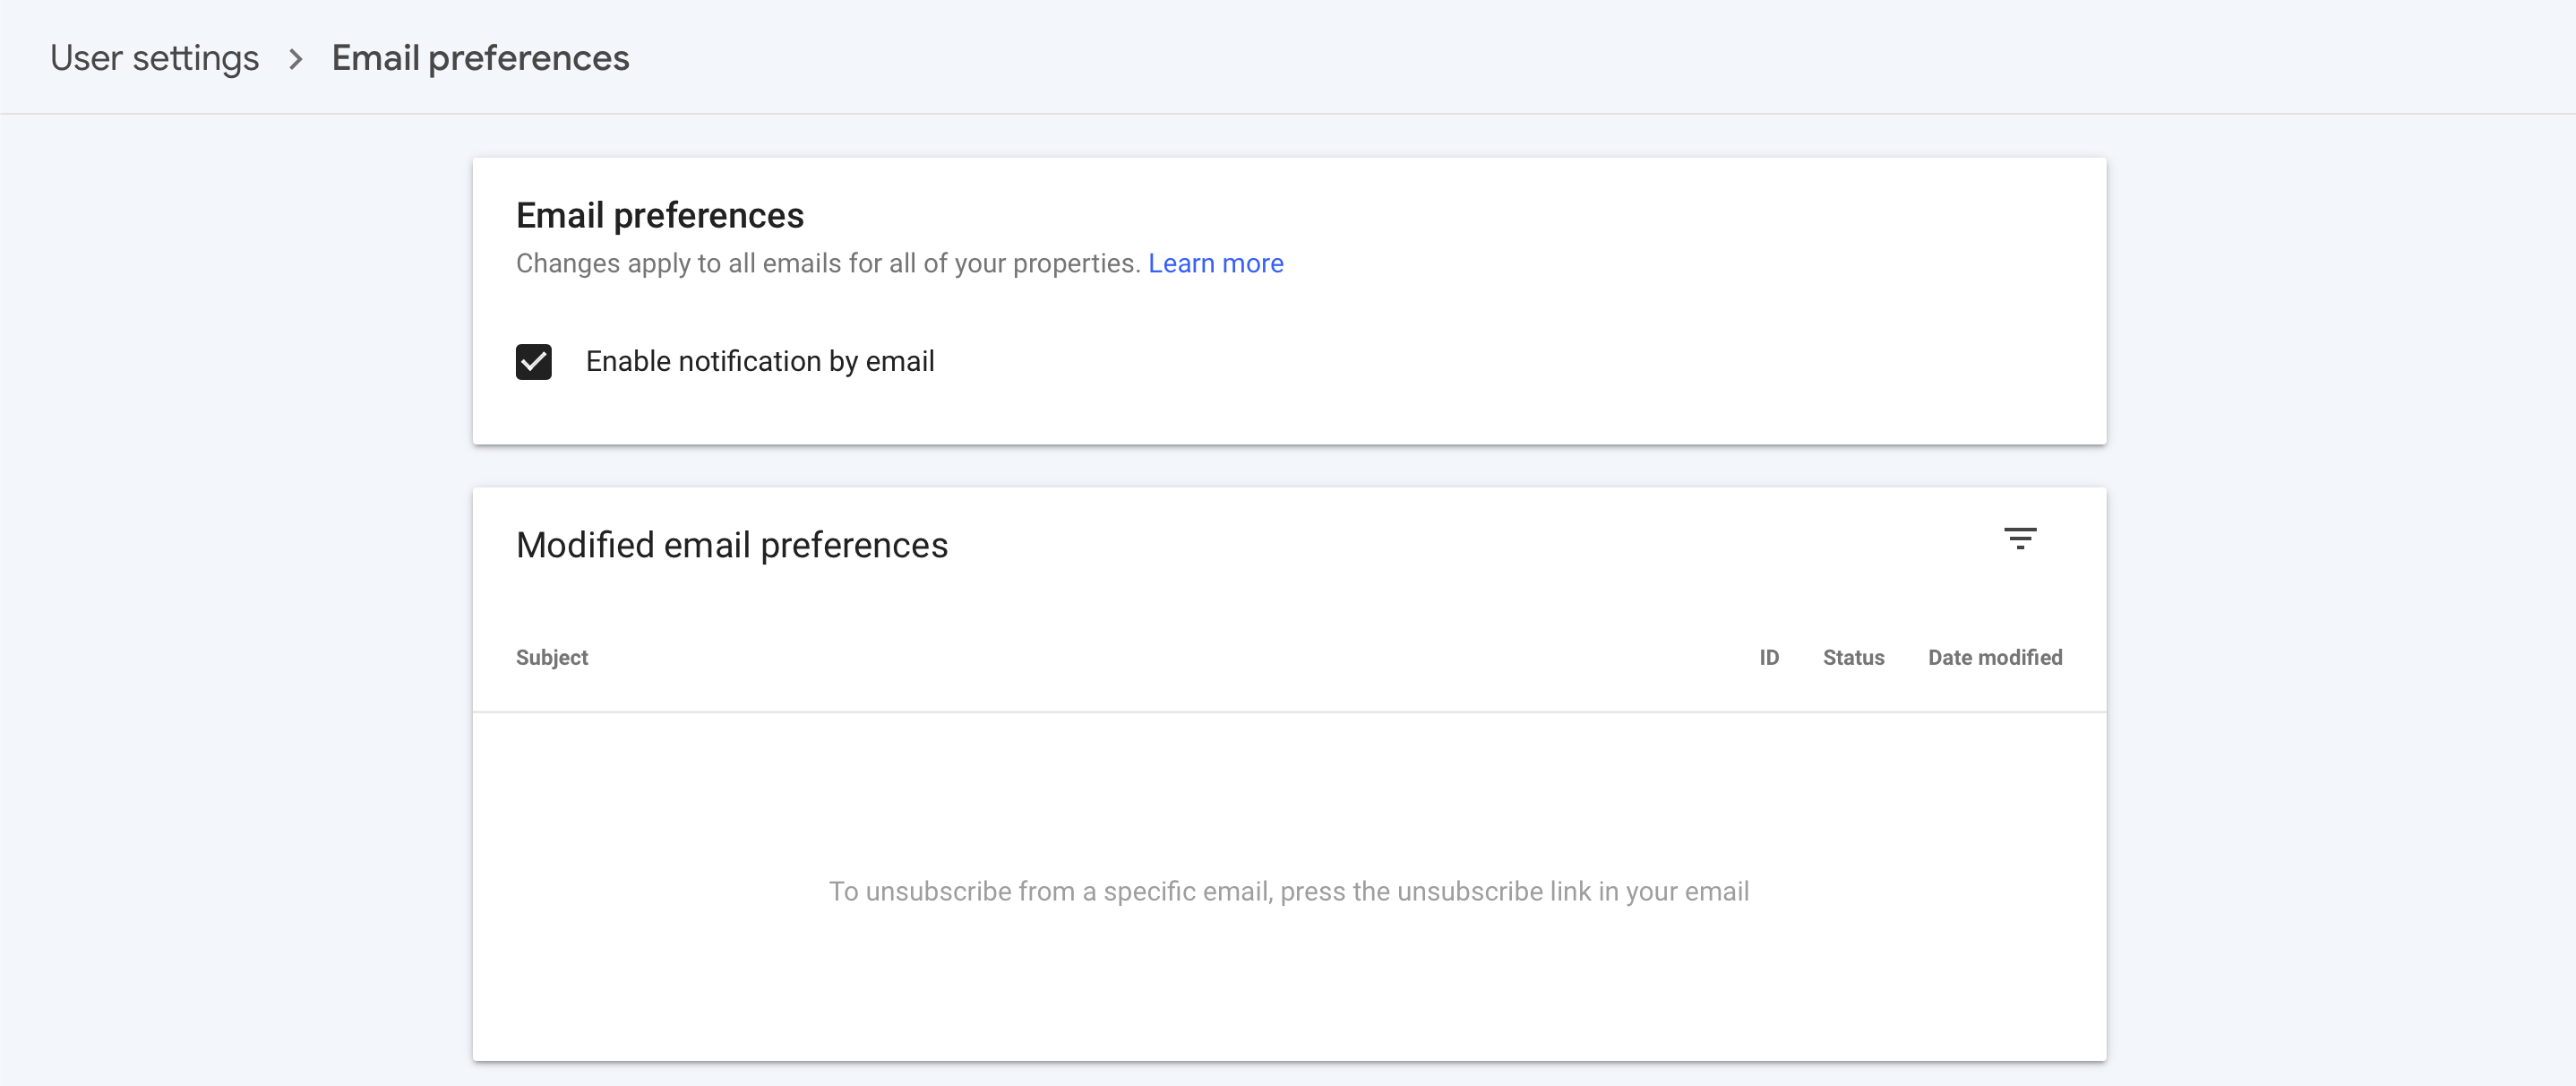Viewport: 2576px width, 1086px height.
Task: Click the checkmark inside the notification checkbox
Action: pyautogui.click(x=534, y=362)
